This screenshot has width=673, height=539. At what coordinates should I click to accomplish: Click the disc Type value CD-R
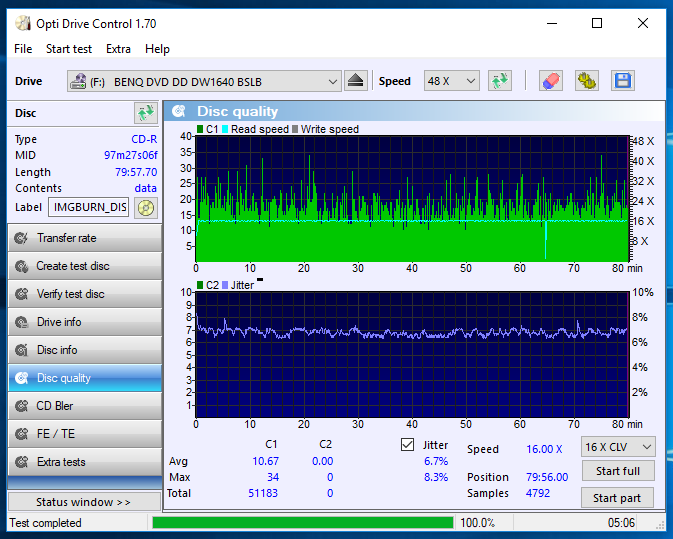tap(144, 139)
